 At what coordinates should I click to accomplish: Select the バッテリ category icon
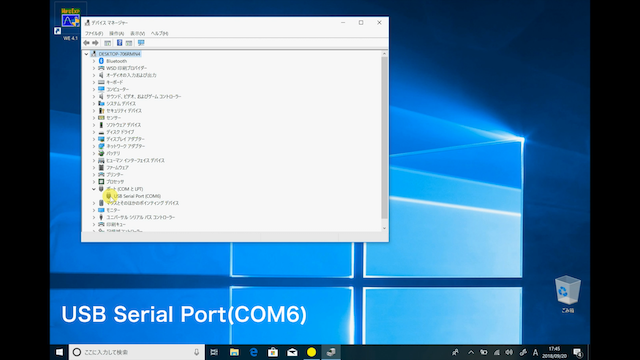click(x=101, y=153)
